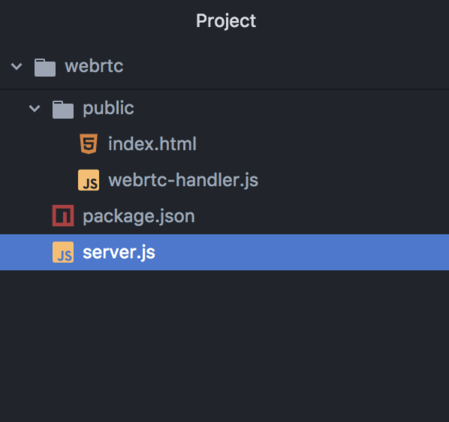Click the Project panel title
The image size is (449, 422).
[226, 21]
